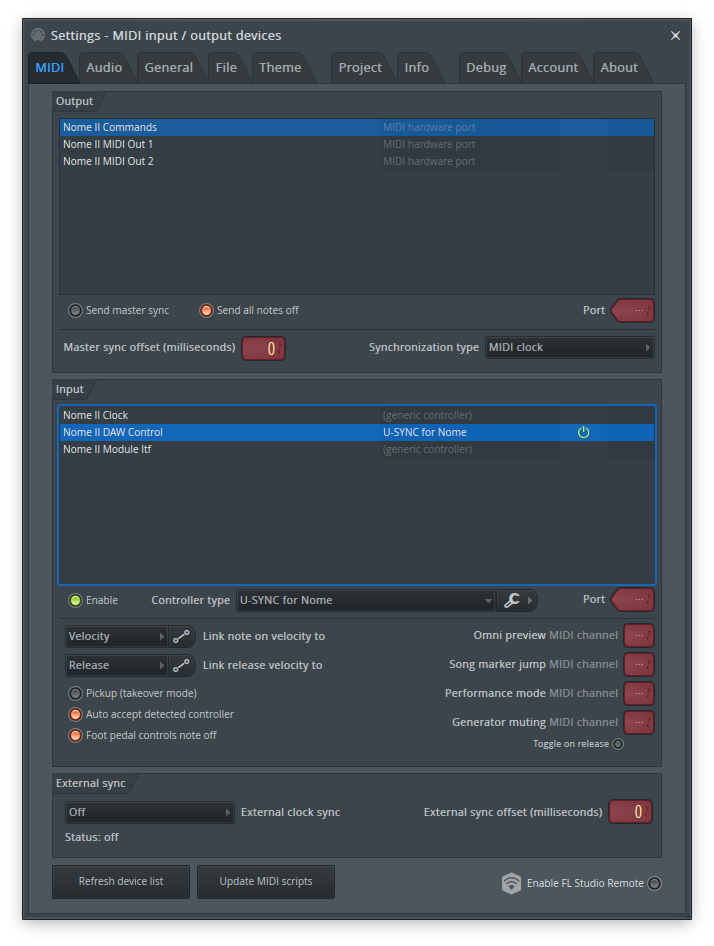
Task: Select Nome II DAW Control input device
Action: pos(357,432)
